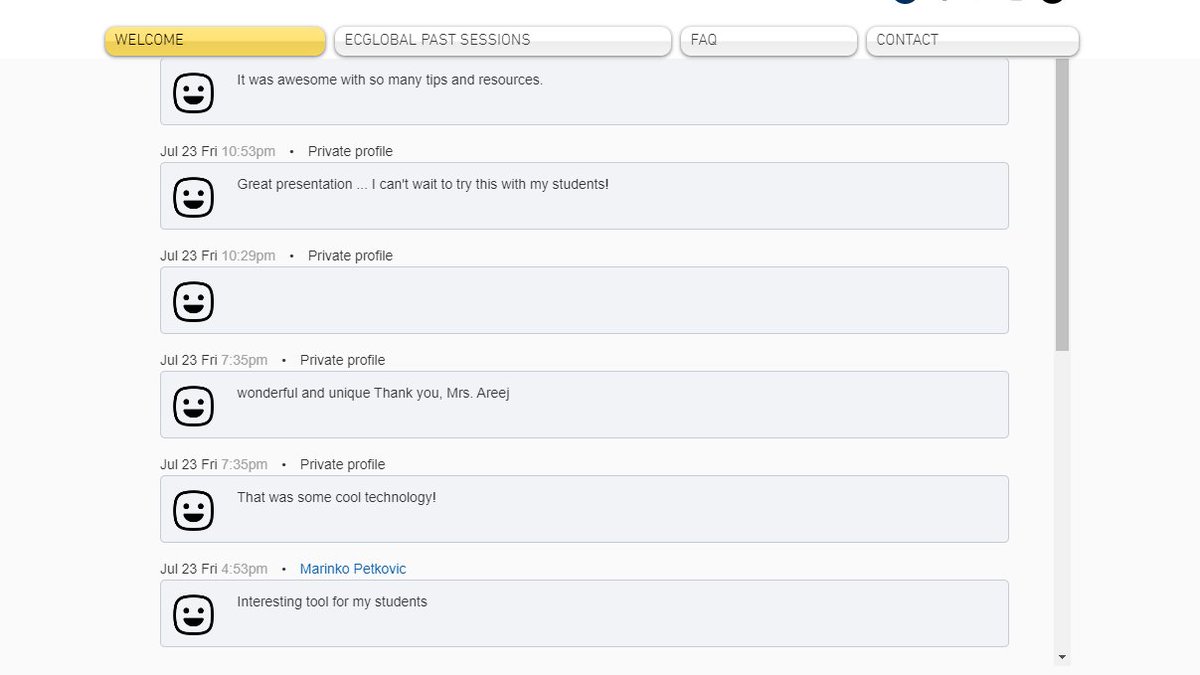Click the scrollbar thumb of the comments list

click(x=1062, y=205)
